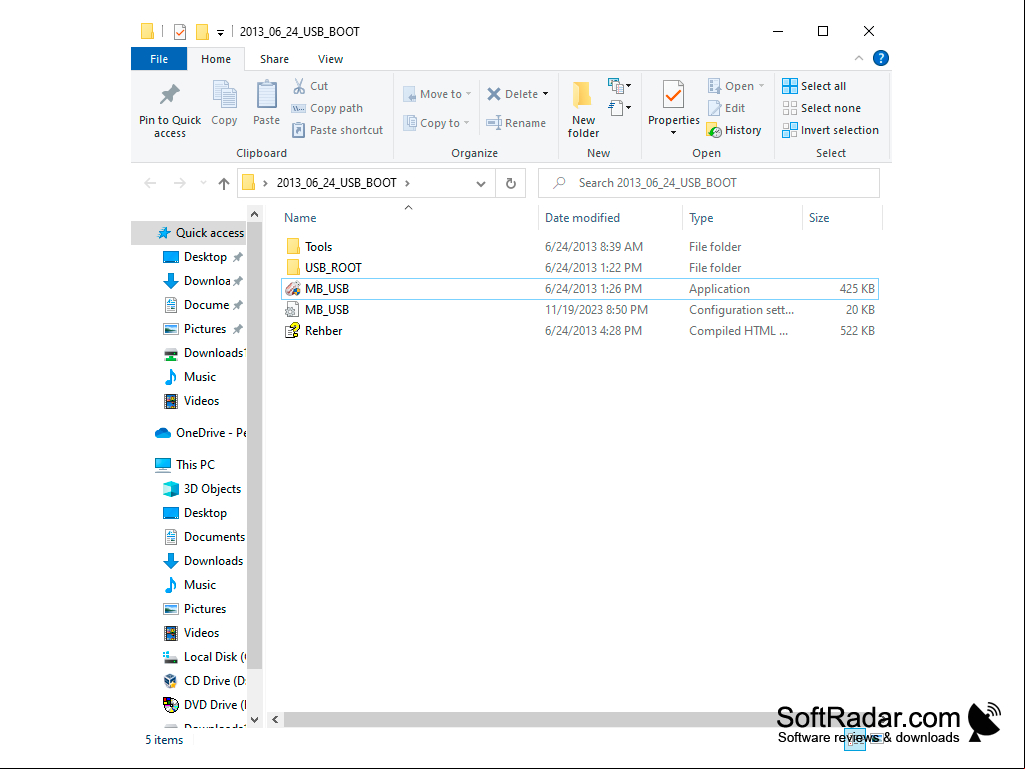Expand the Easy access dropdown
The height and width of the screenshot is (769, 1025).
[620, 107]
